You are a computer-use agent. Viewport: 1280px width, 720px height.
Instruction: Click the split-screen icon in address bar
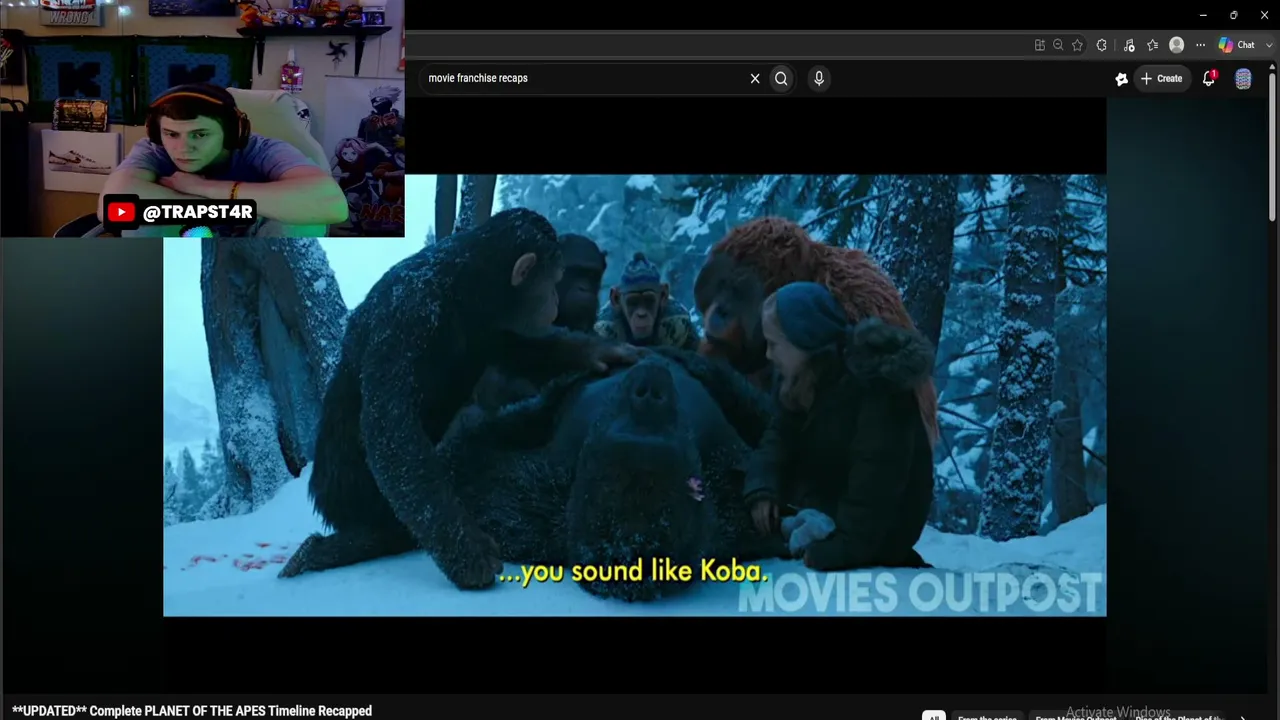pos(1040,45)
